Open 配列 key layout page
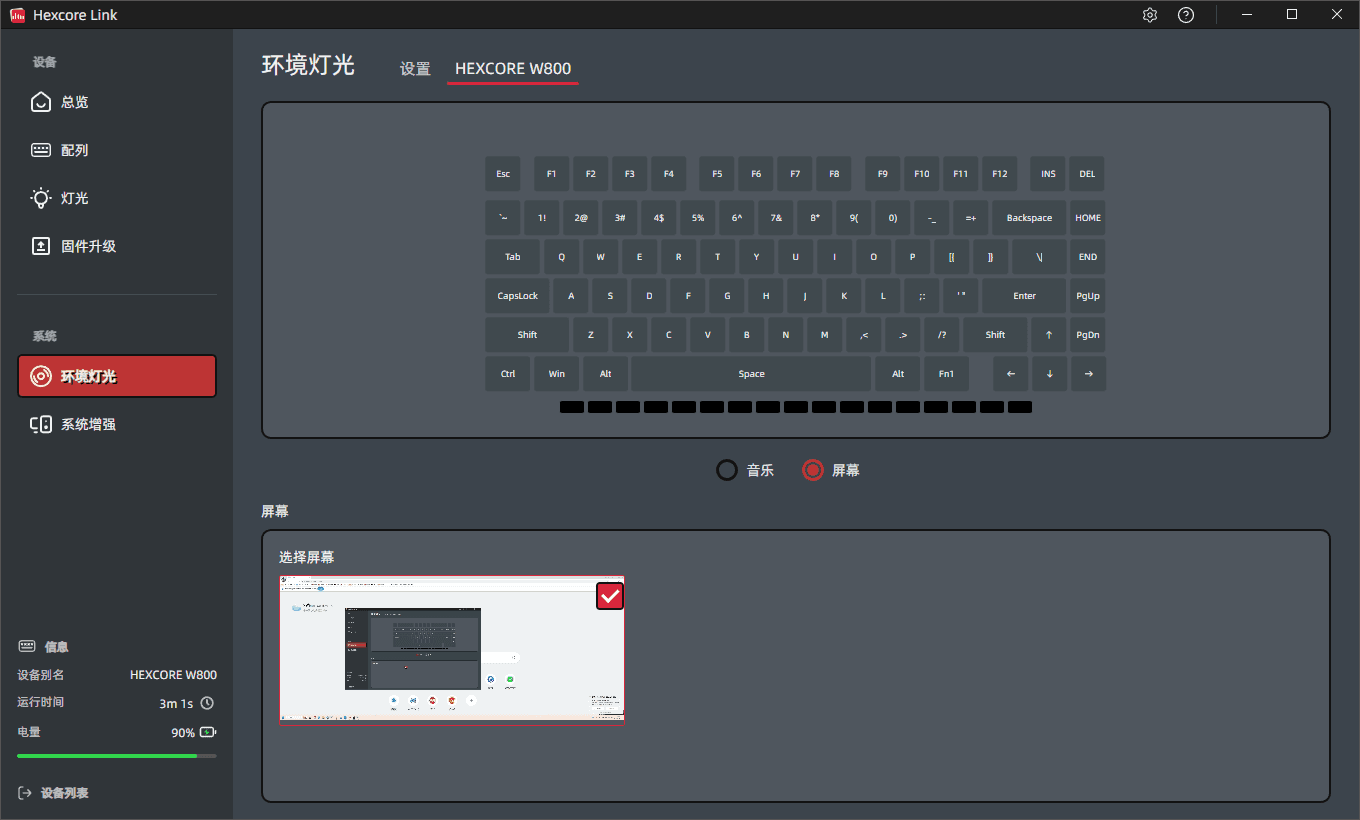The width and height of the screenshot is (1360, 820). click(117, 150)
